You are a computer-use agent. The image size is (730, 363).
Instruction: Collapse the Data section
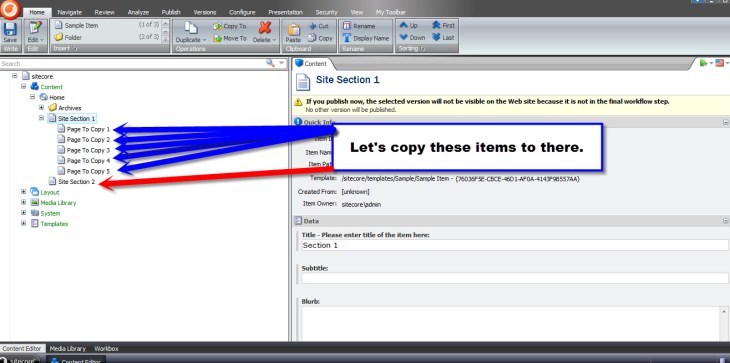point(725,221)
